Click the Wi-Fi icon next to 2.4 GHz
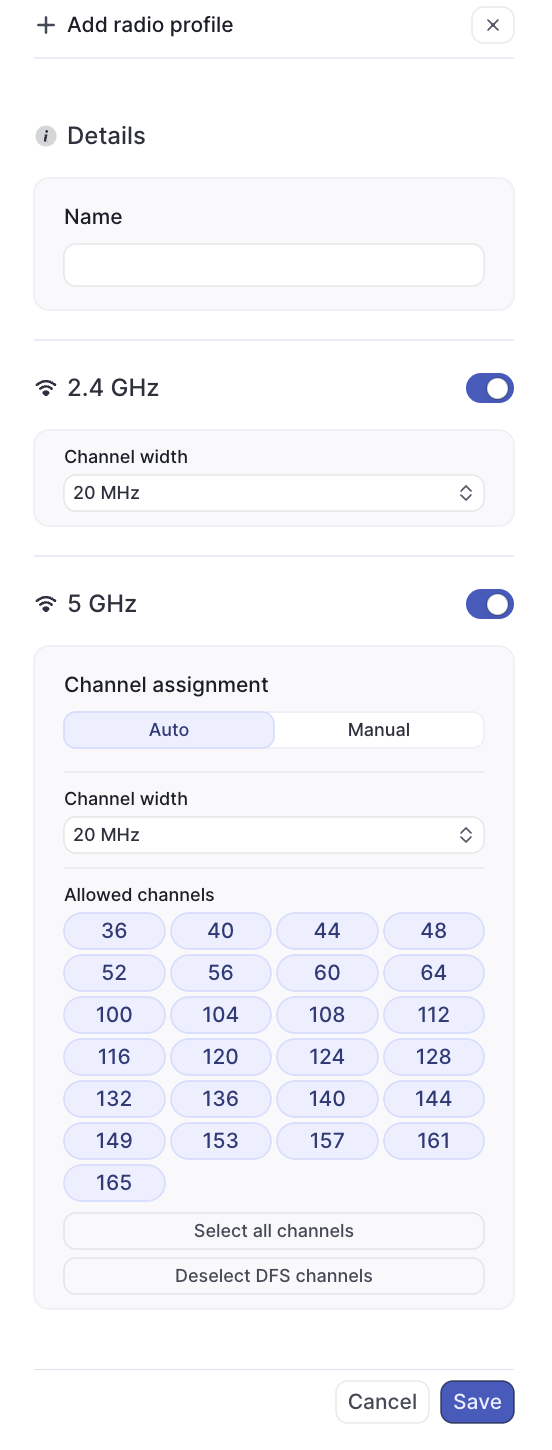The width and height of the screenshot is (552, 1450). click(x=45, y=388)
